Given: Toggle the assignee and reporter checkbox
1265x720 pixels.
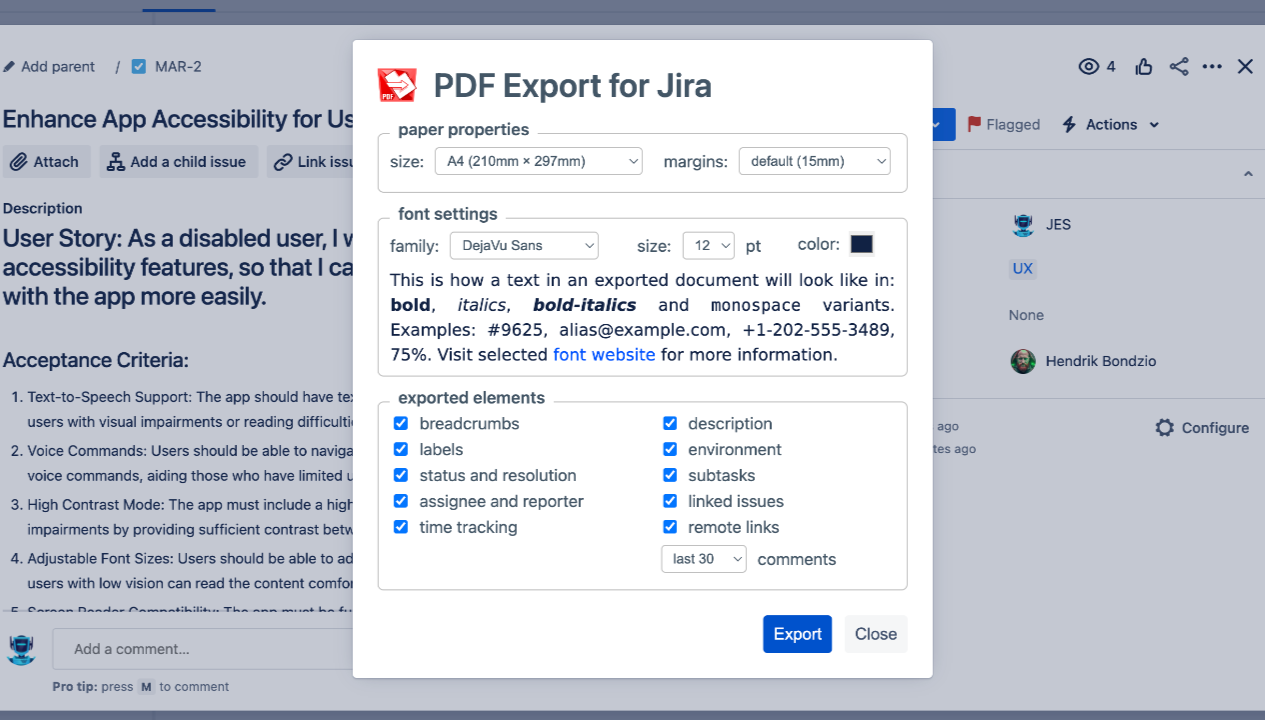Looking at the screenshot, I should click(x=401, y=502).
